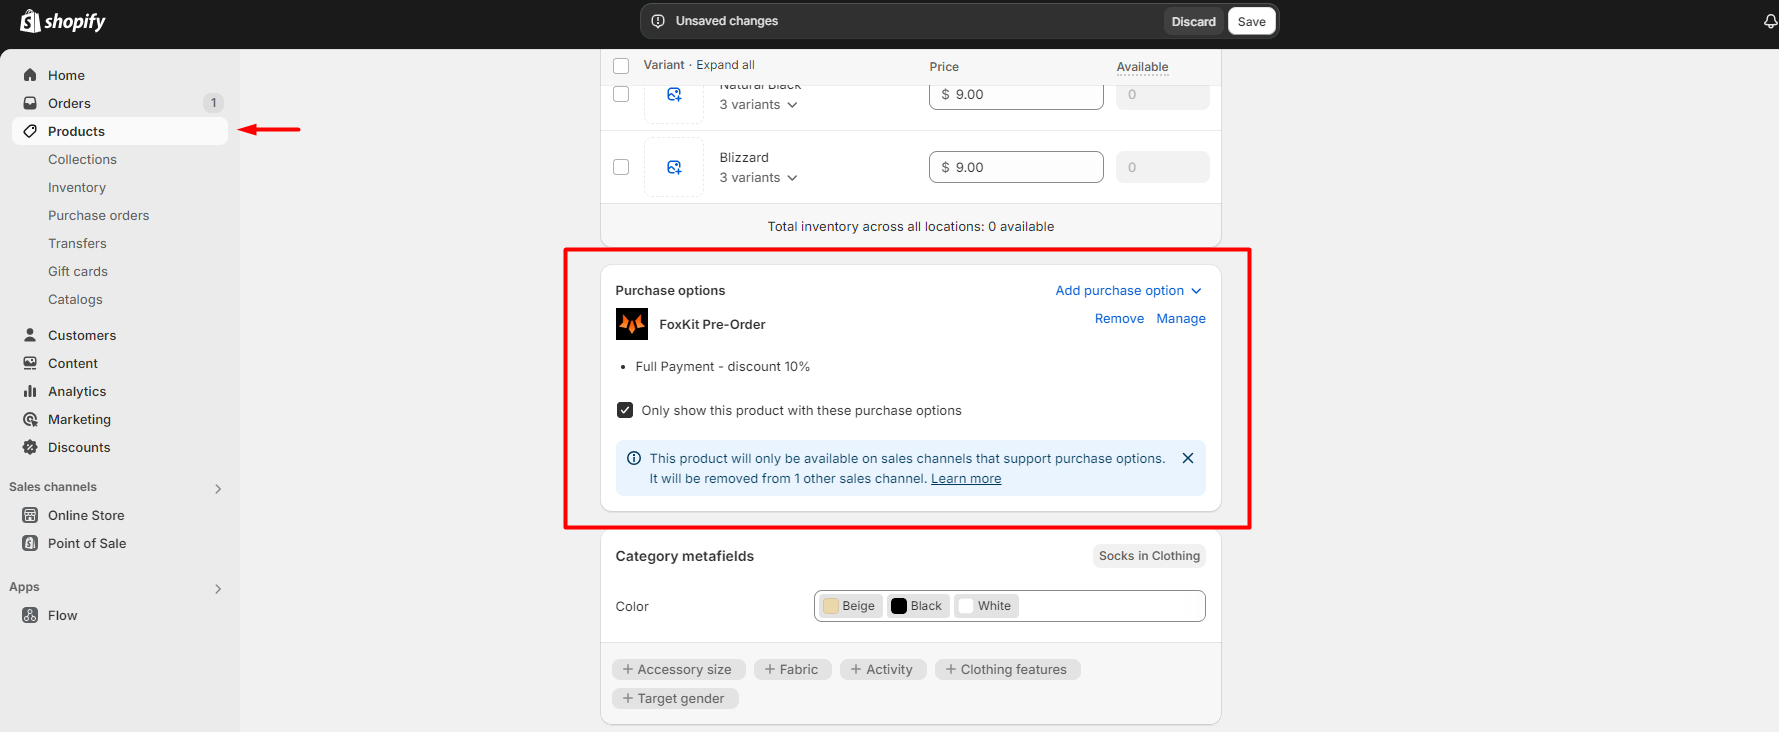Add Activity metafield
The width and height of the screenshot is (1779, 732).
(883, 670)
